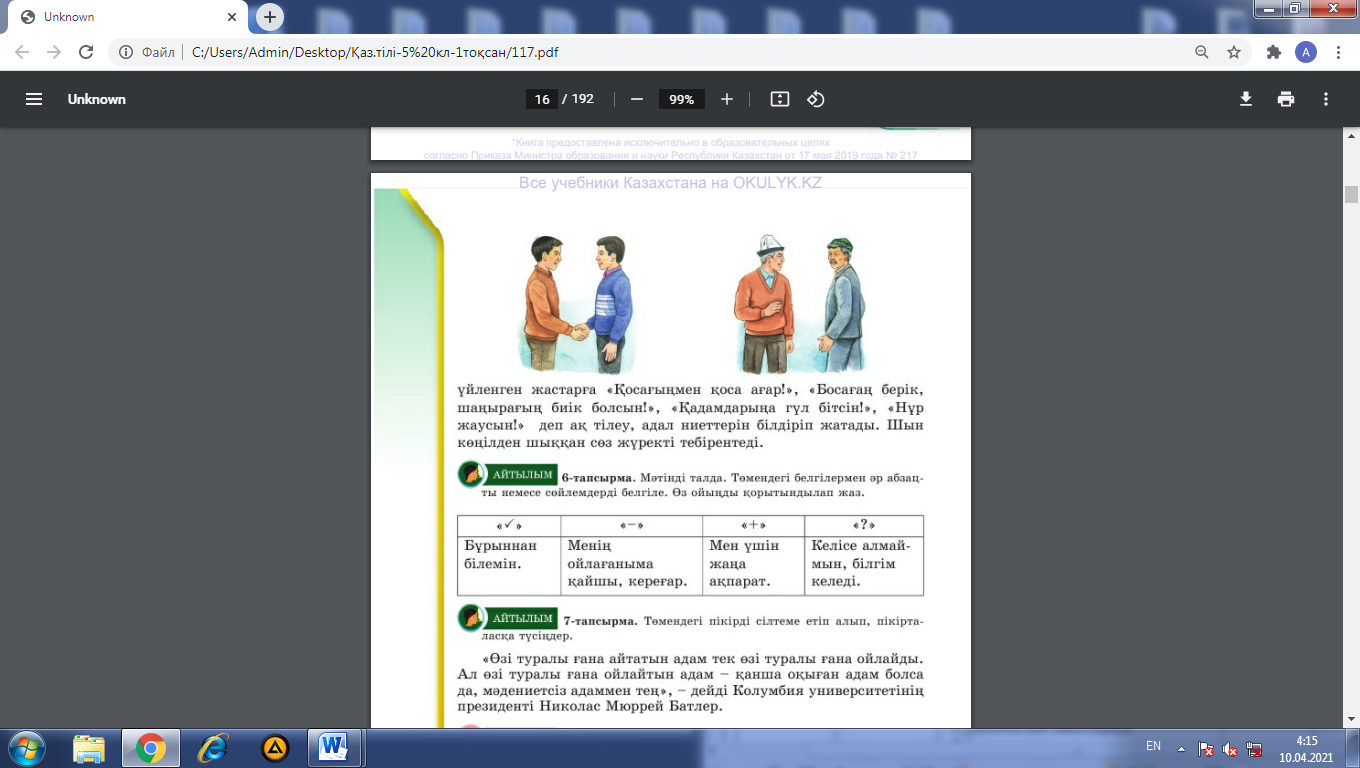The image size is (1360, 768).
Task: View site information next to Файл
Action: (127, 52)
